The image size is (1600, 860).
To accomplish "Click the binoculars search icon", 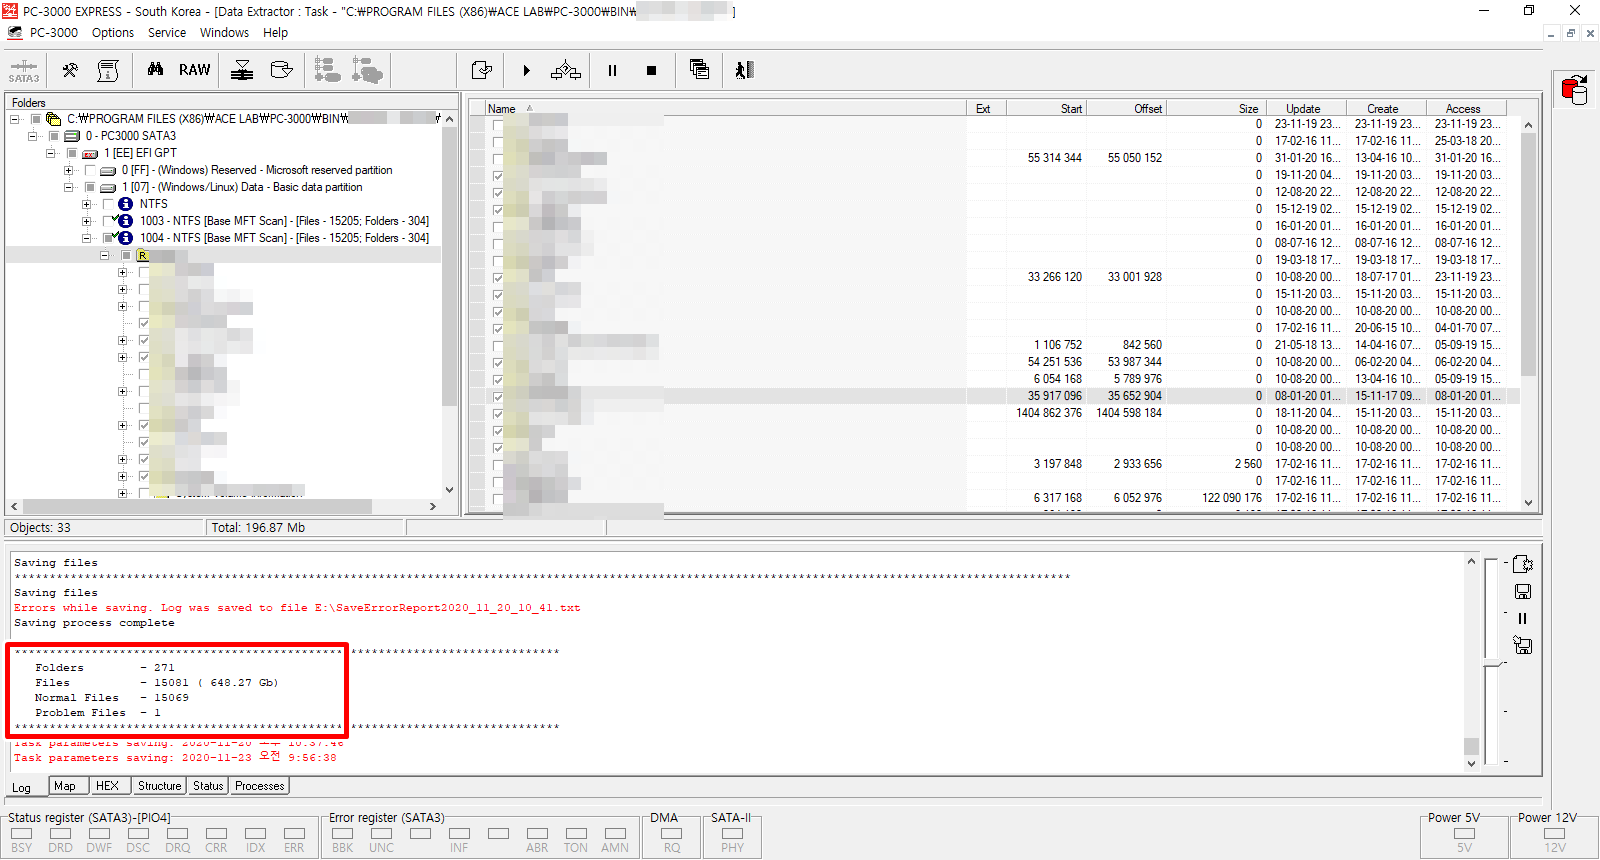I will coord(155,69).
